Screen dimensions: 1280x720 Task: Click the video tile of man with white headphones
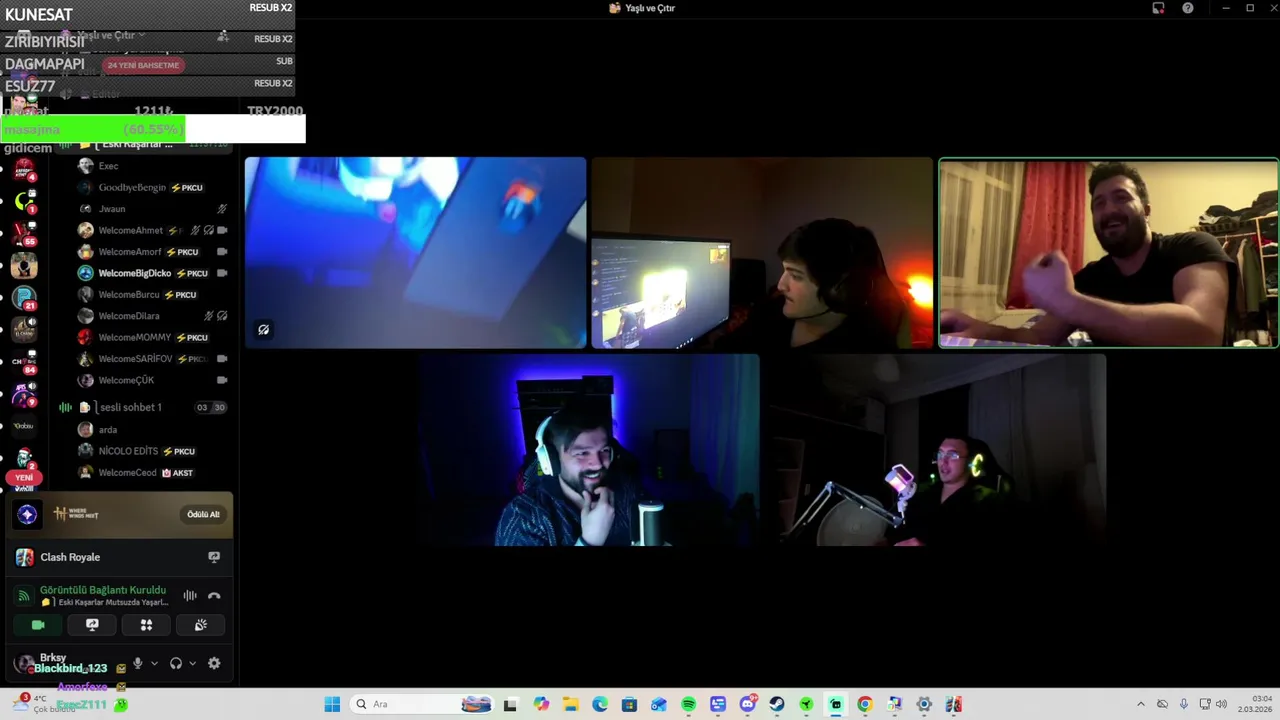[589, 450]
